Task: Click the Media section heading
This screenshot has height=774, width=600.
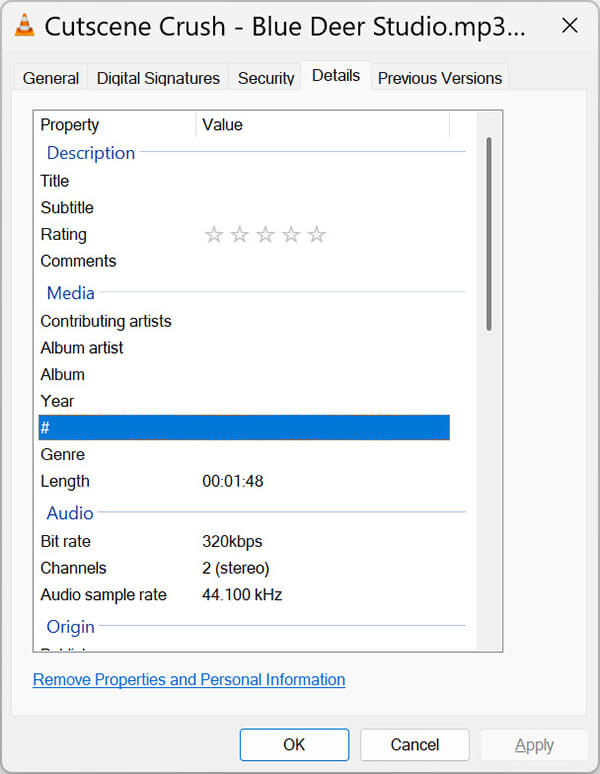Action: pos(71,293)
